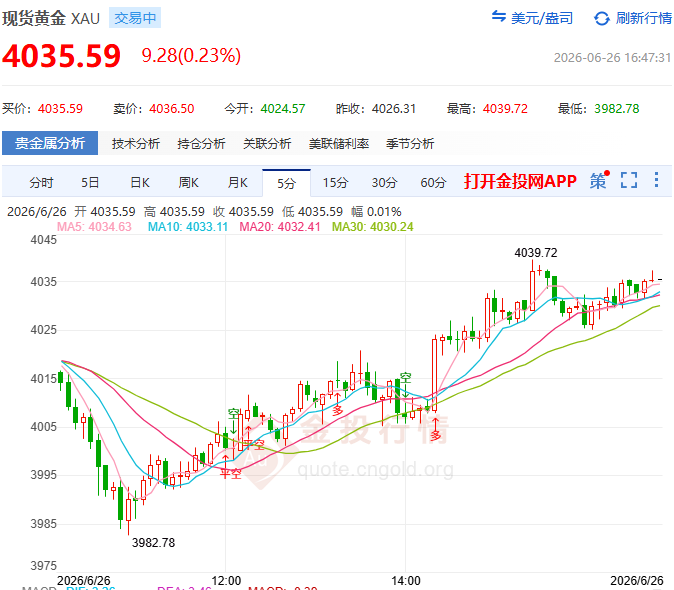The image size is (674, 590).
Task: Click the MA10: 4033.11 legend
Action: [x=188, y=227]
